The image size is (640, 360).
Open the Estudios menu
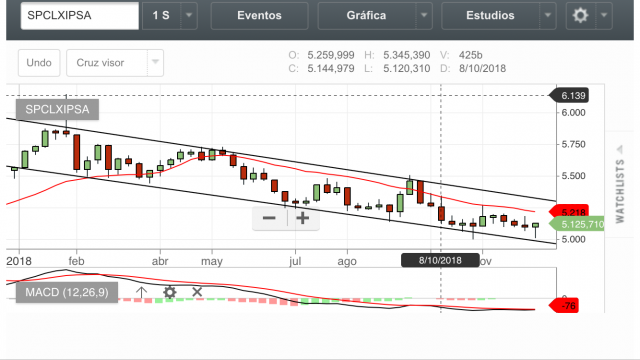[490, 16]
